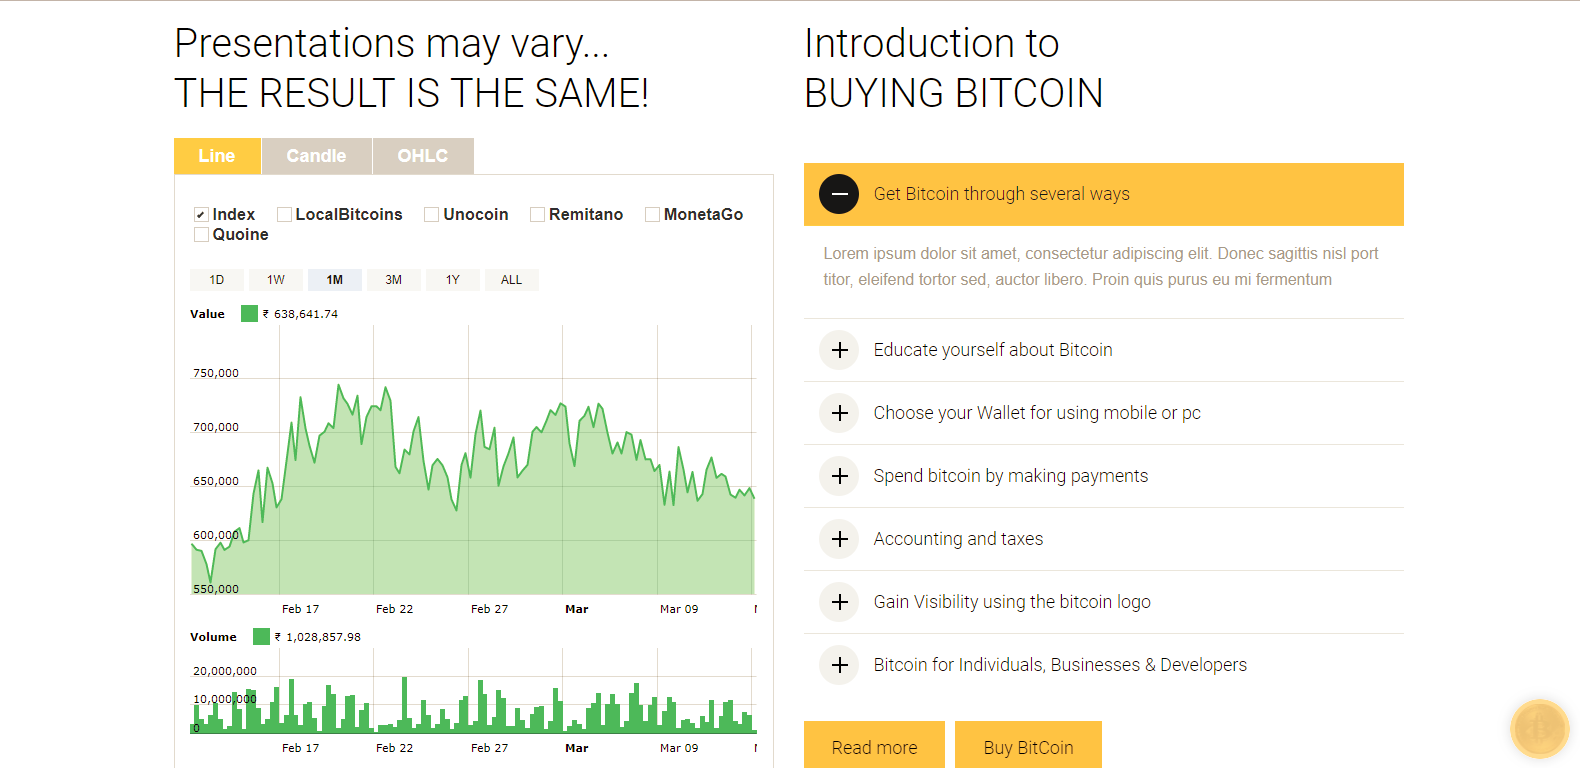Screen dimensions: 1580x768
Task: Click the floating bitcoin coin icon
Action: (x=1539, y=728)
